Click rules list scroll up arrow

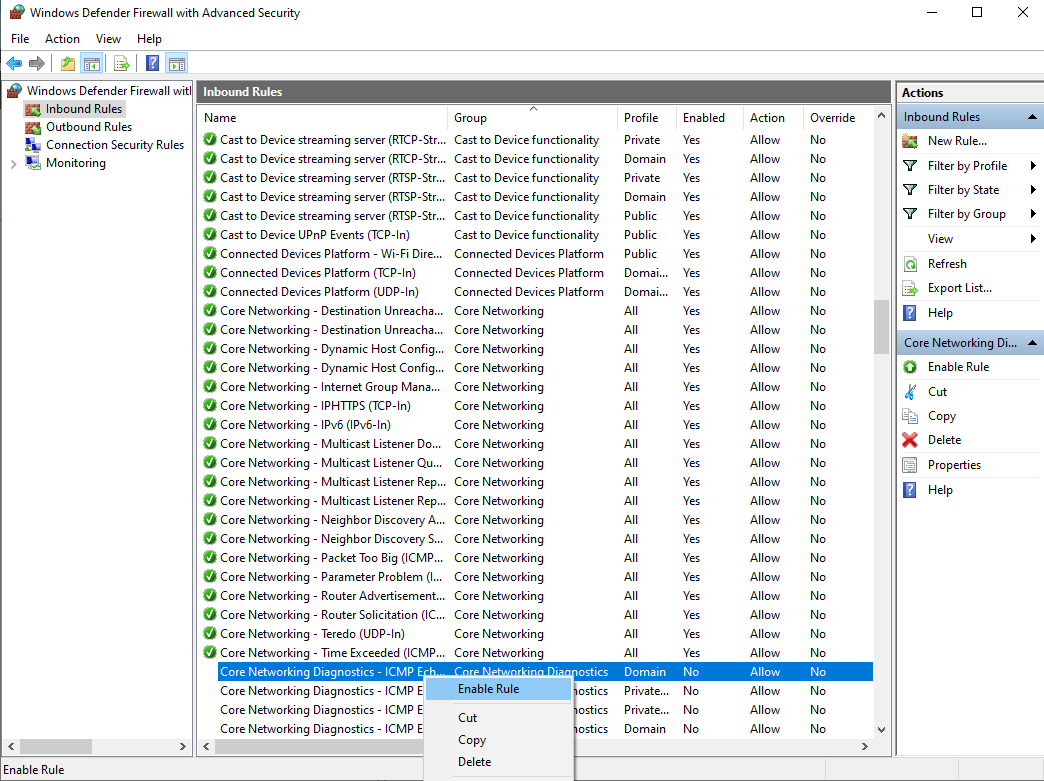tap(882, 115)
